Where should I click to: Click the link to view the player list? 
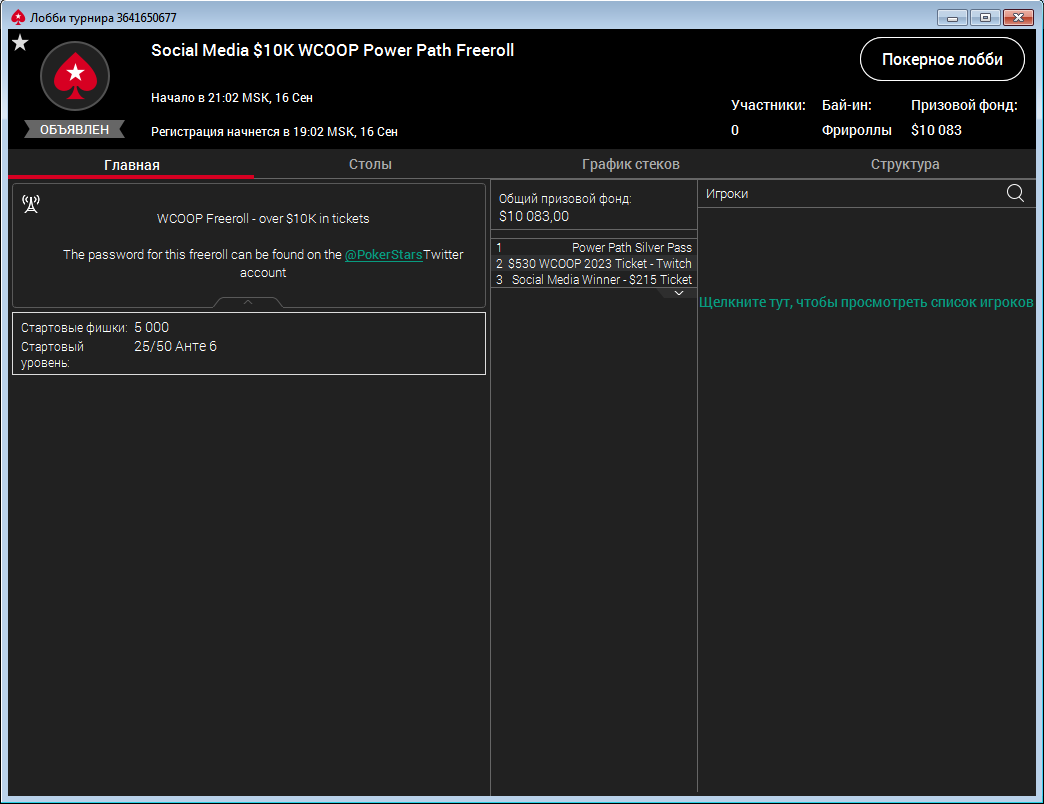866,302
